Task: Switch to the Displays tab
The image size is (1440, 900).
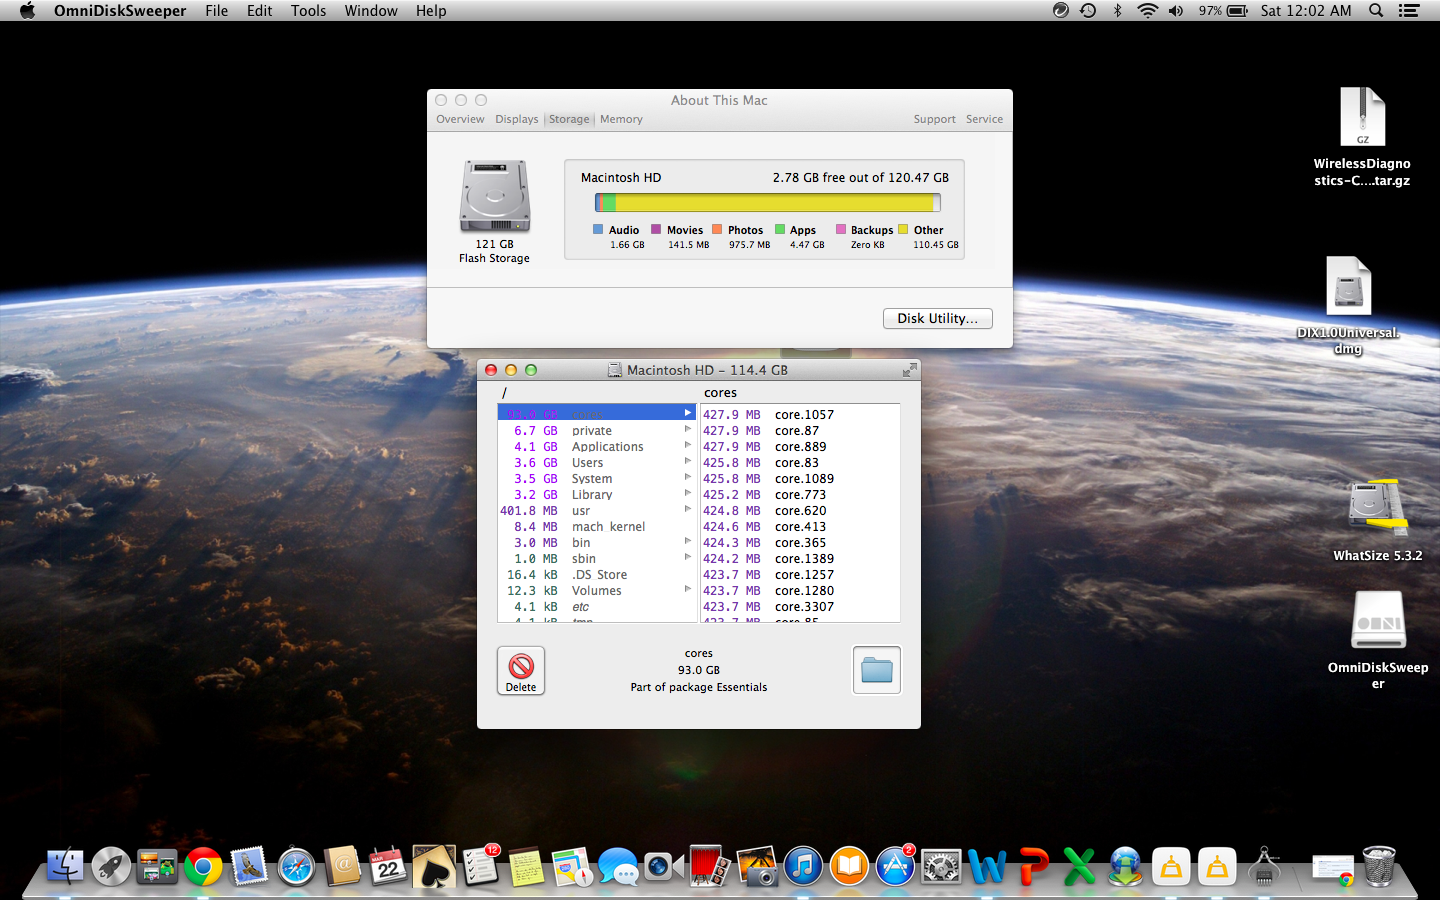Action: tap(516, 119)
